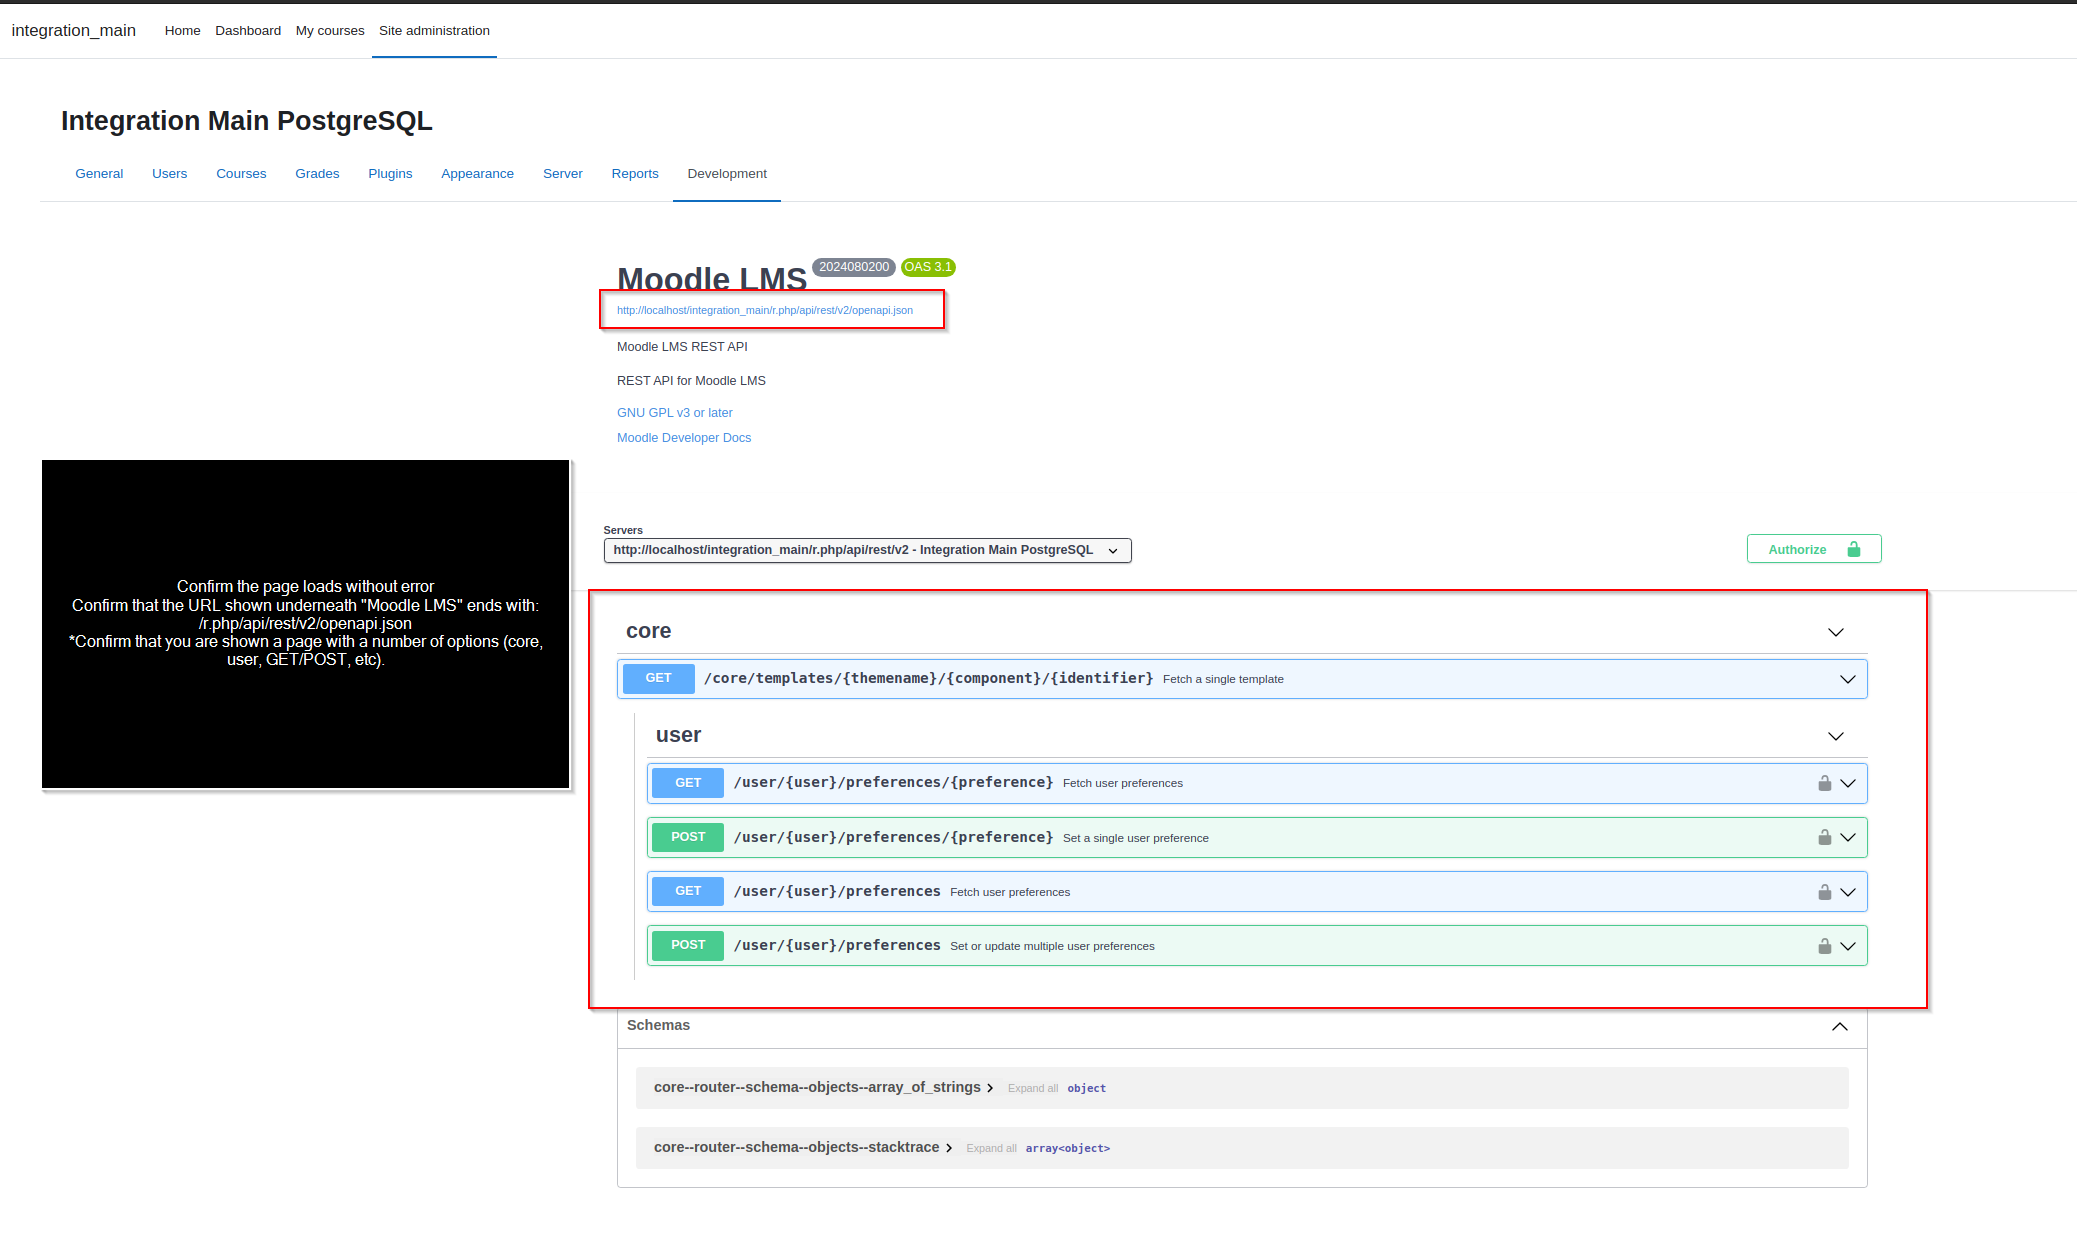
Task: Click the 'Fetch a single template' description
Action: pyautogui.click(x=1223, y=679)
